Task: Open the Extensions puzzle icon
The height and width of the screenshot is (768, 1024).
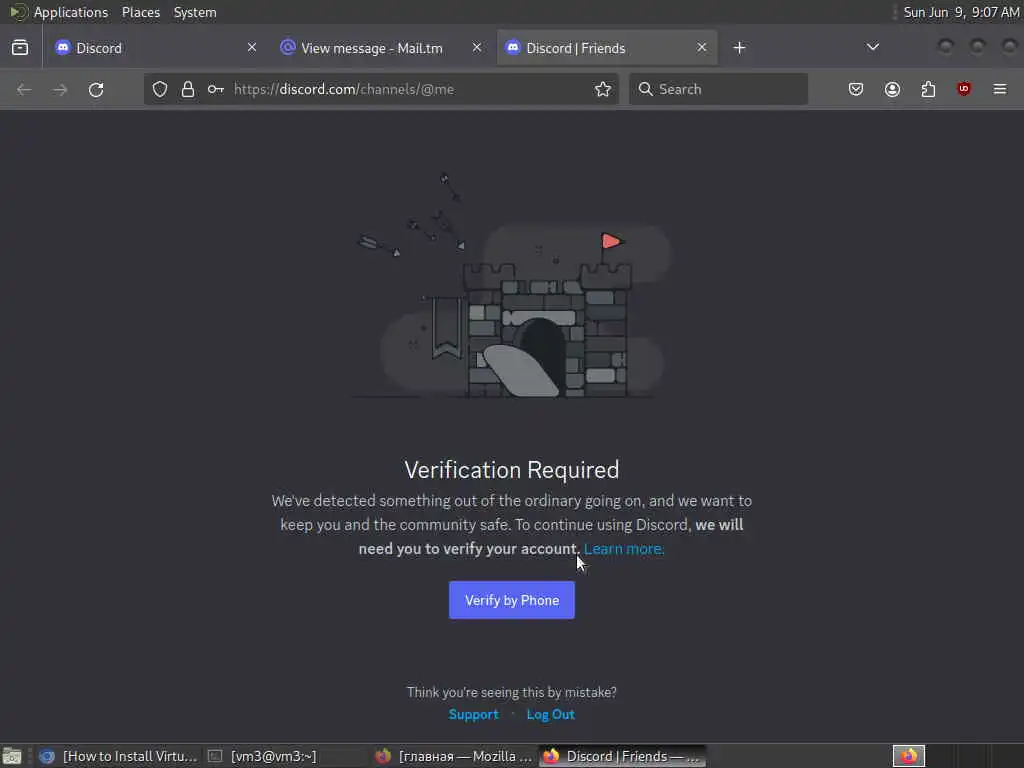Action: point(928,89)
